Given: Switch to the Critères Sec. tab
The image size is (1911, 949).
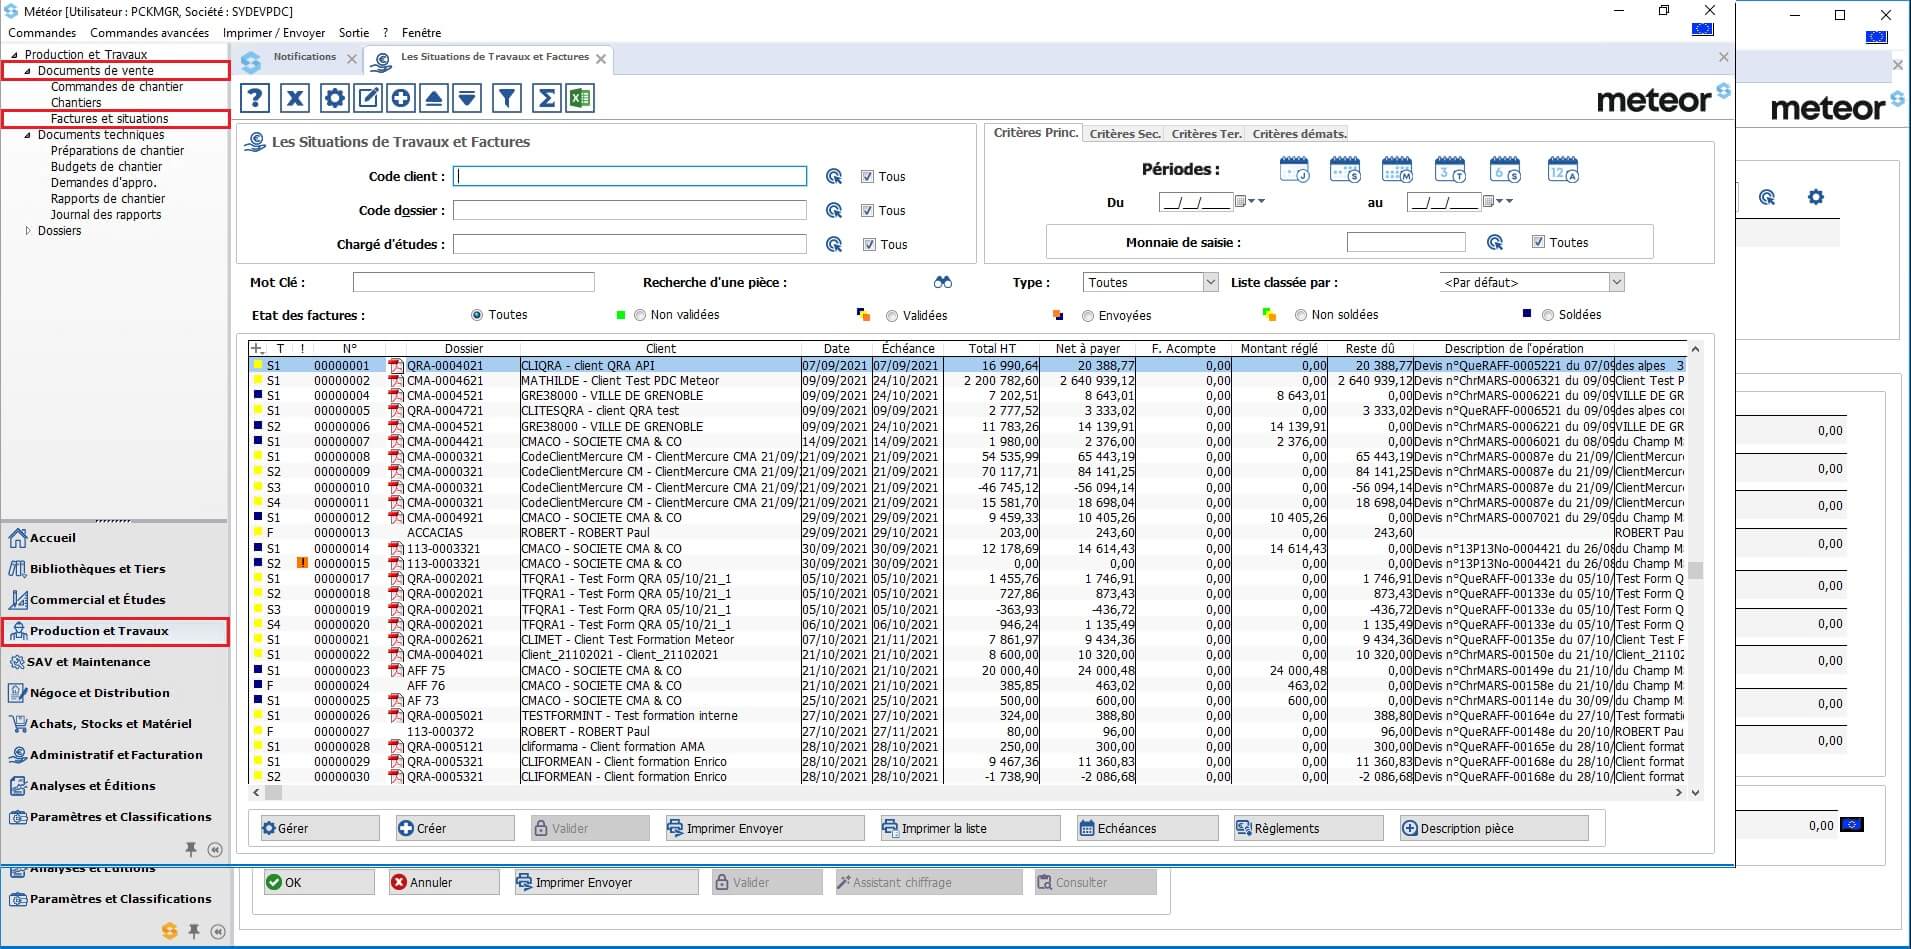Looking at the screenshot, I should pos(1125,134).
